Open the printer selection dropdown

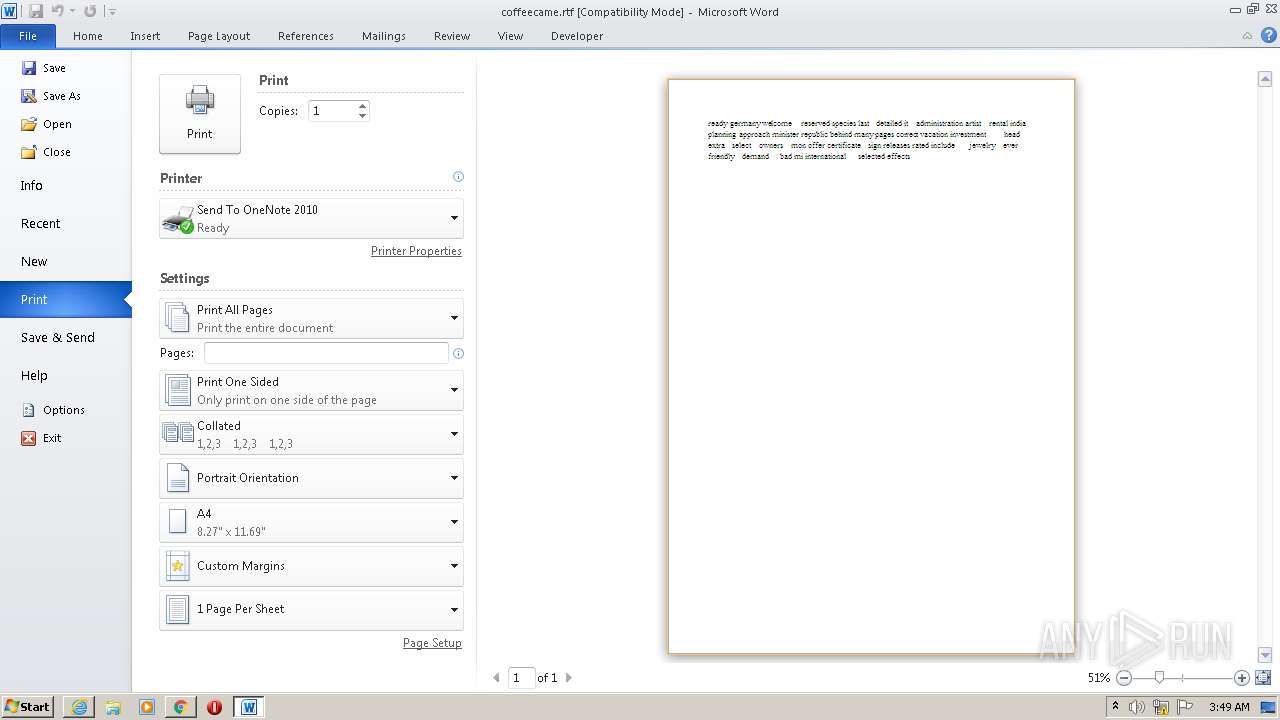(x=311, y=219)
